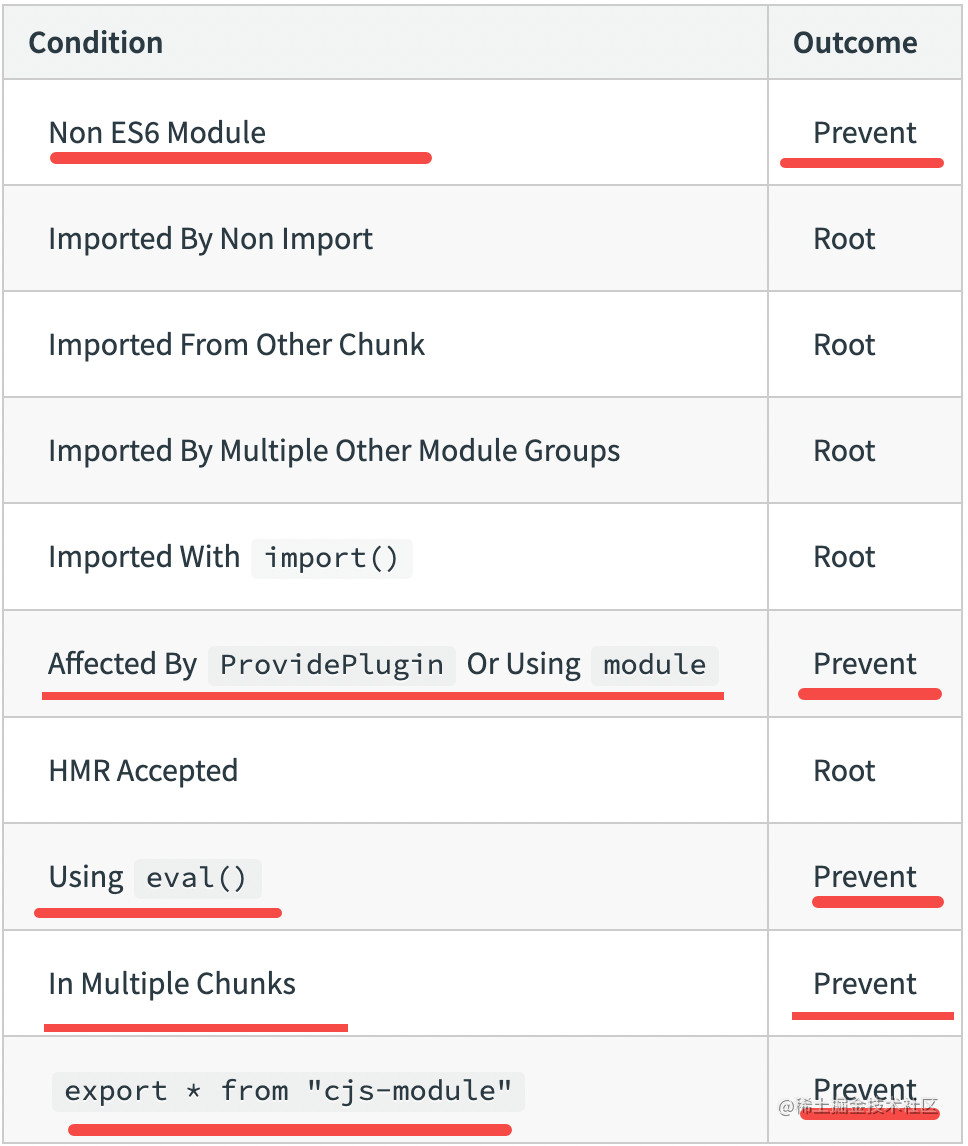This screenshot has width=968, height=1146.
Task: Click the module code snippet
Action: point(654,665)
